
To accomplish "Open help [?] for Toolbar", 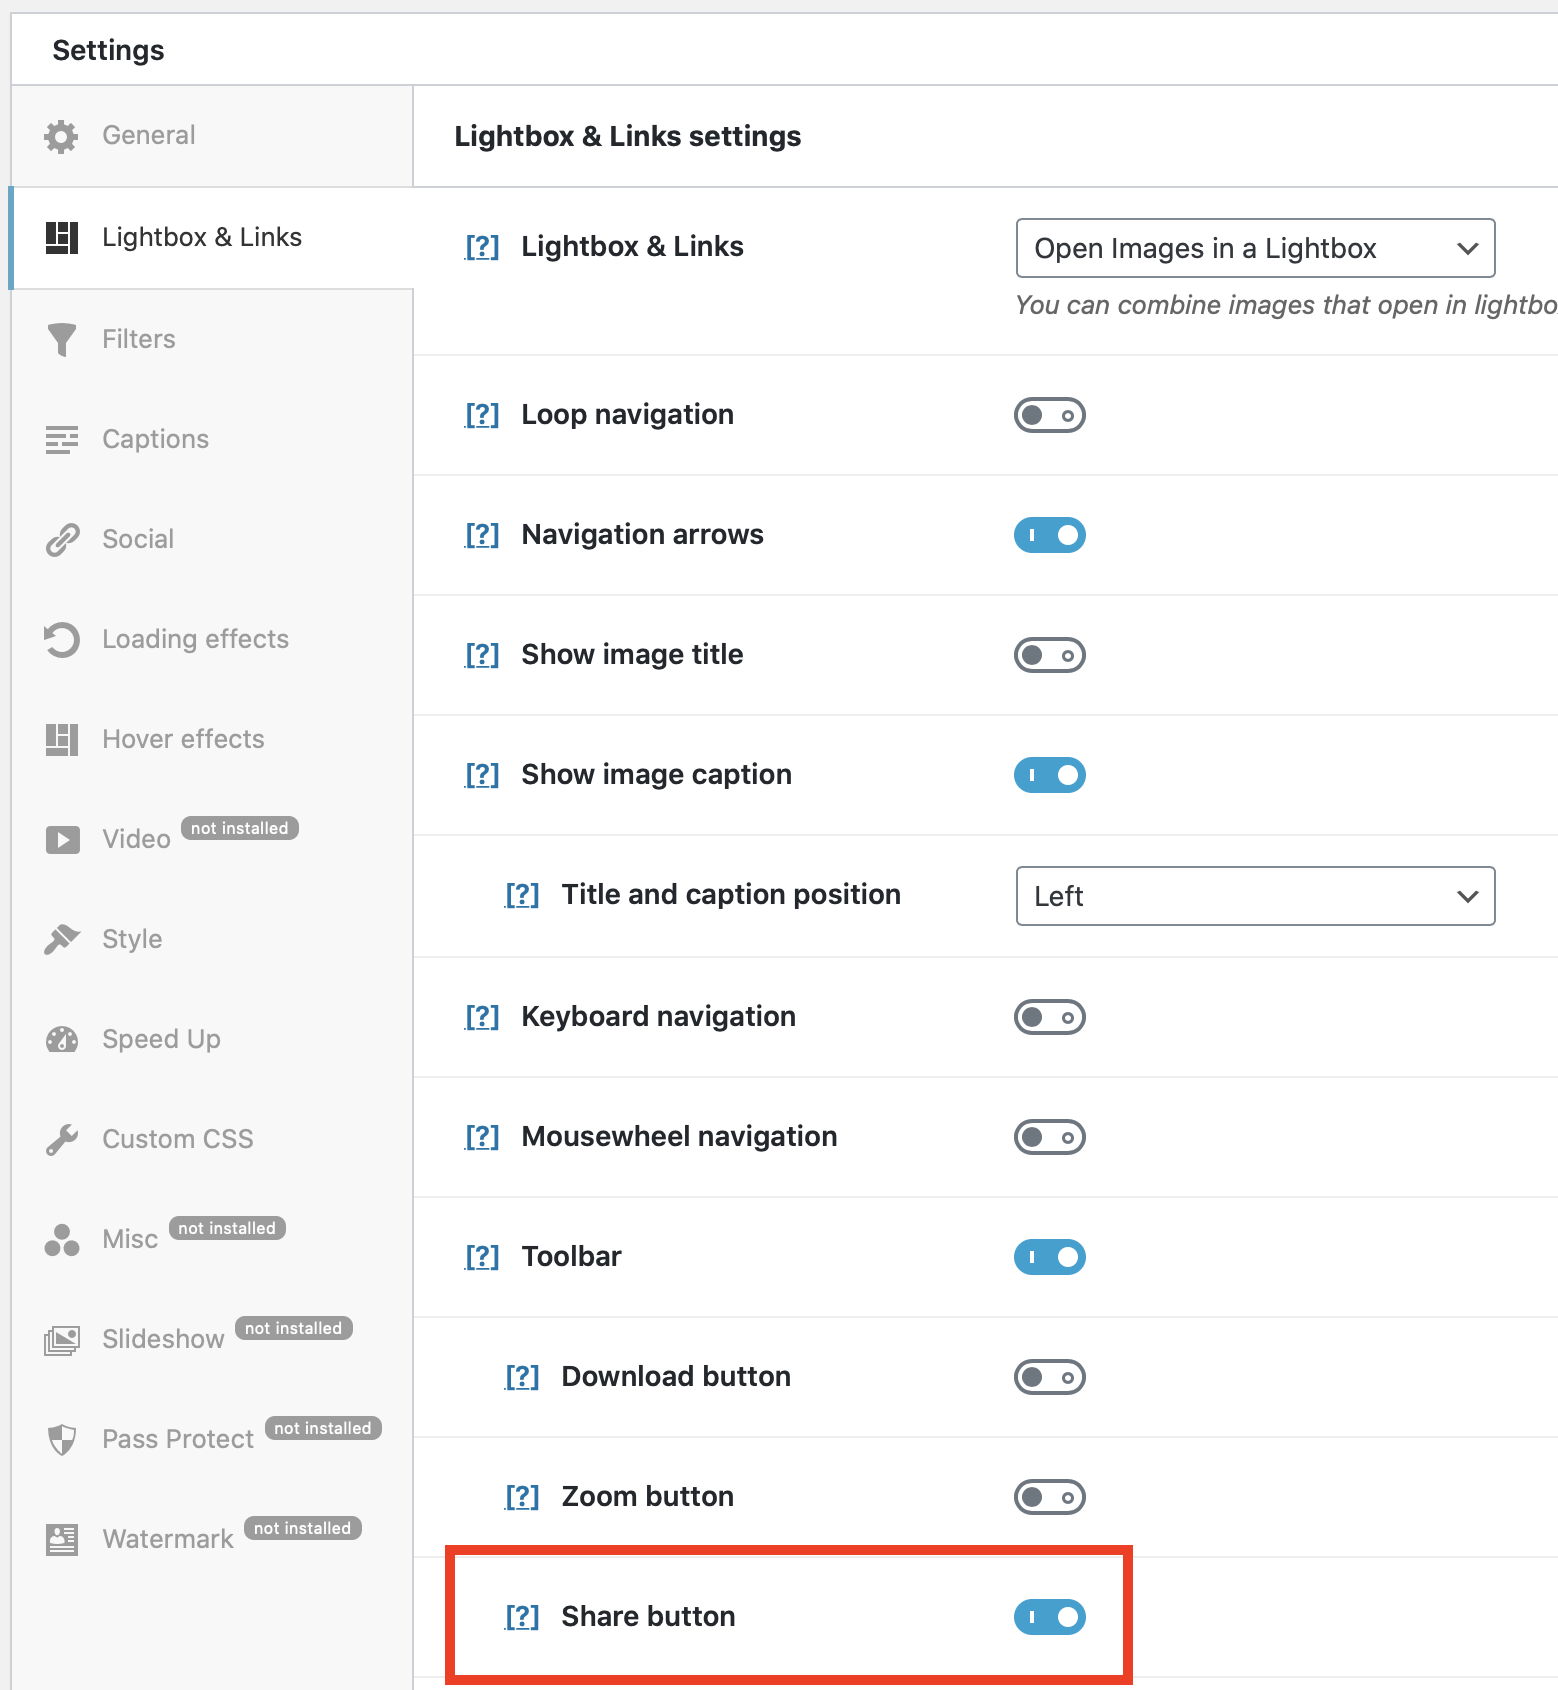I will (x=482, y=1257).
